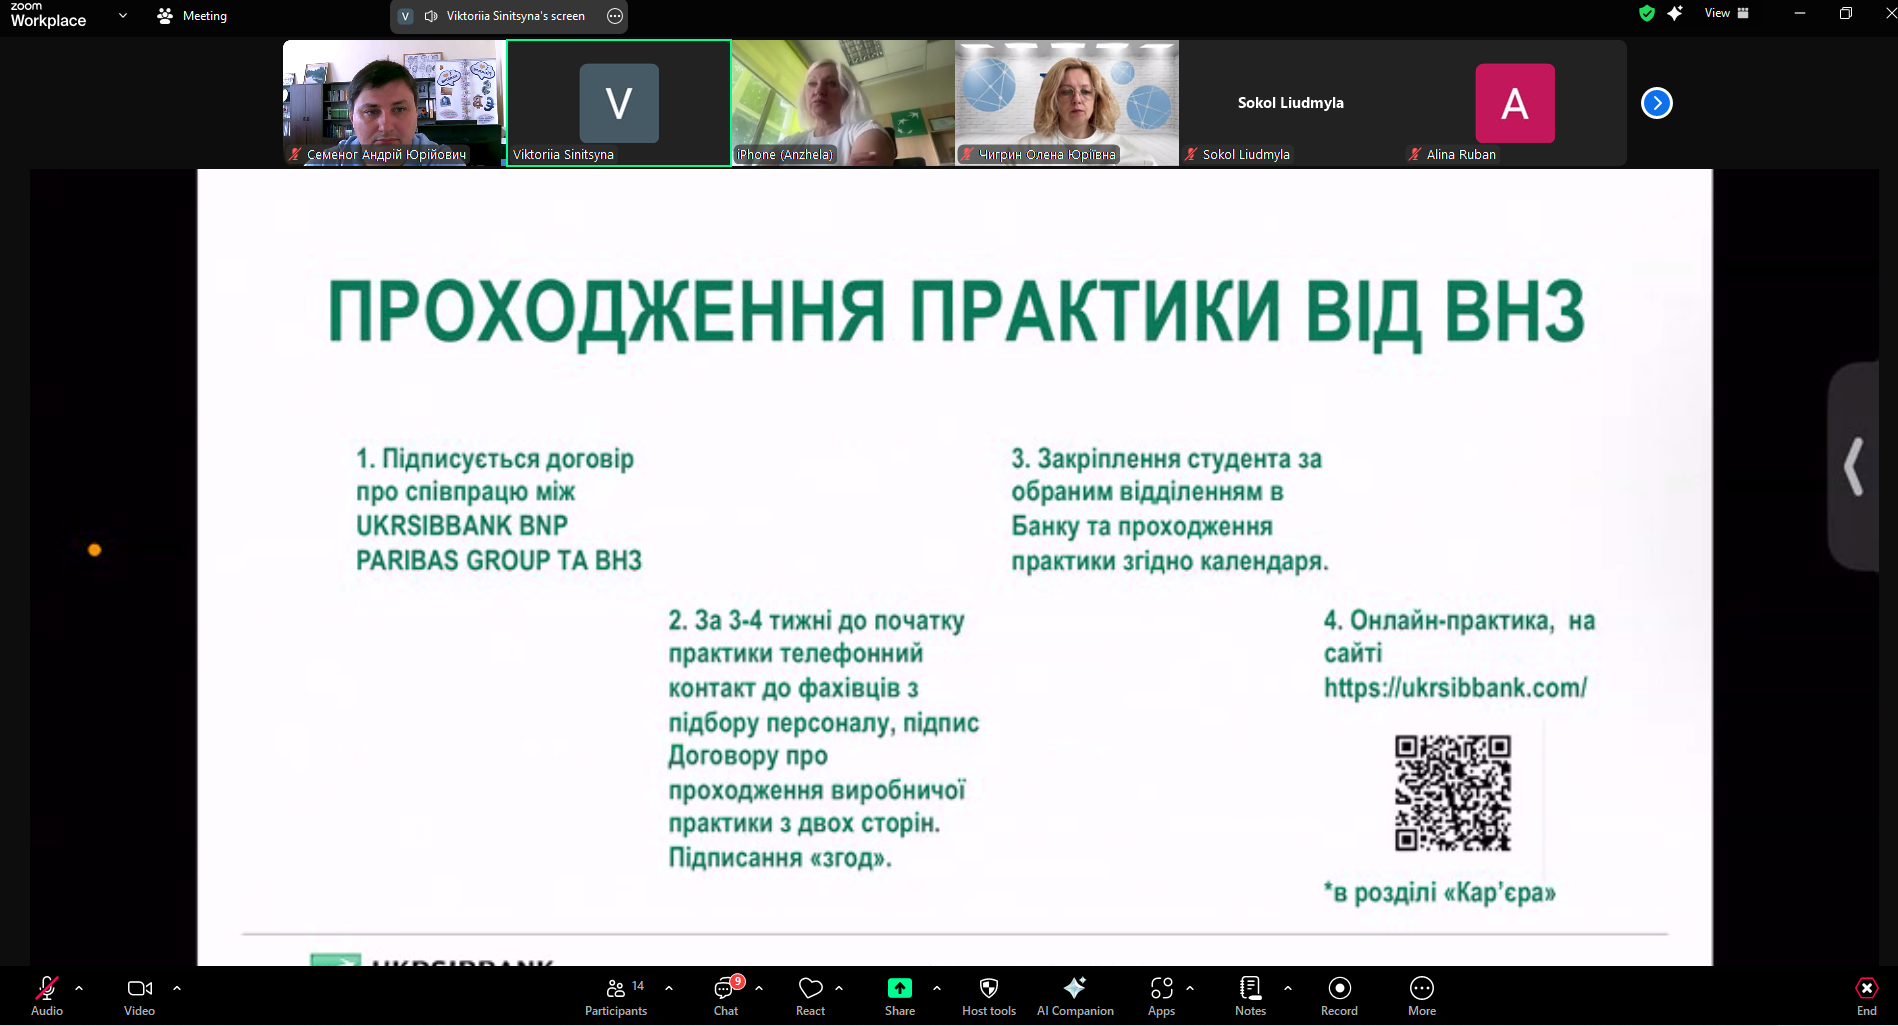Click the green encryption shield icon

(1647, 13)
